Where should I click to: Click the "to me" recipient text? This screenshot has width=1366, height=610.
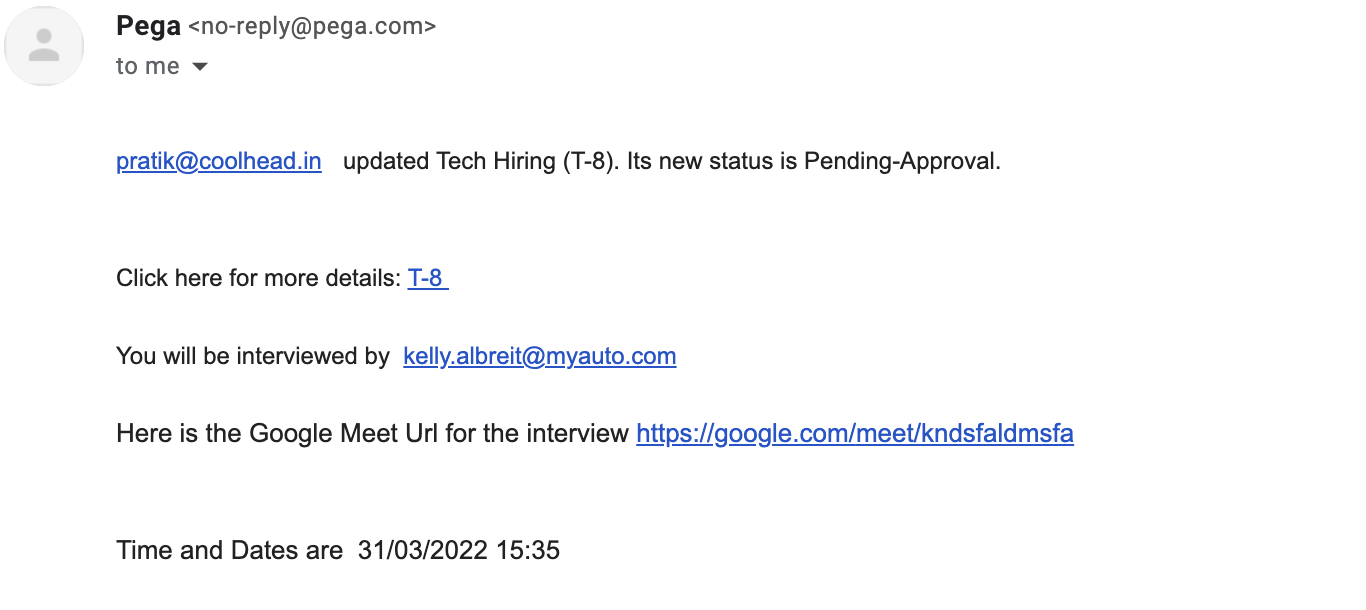[148, 66]
